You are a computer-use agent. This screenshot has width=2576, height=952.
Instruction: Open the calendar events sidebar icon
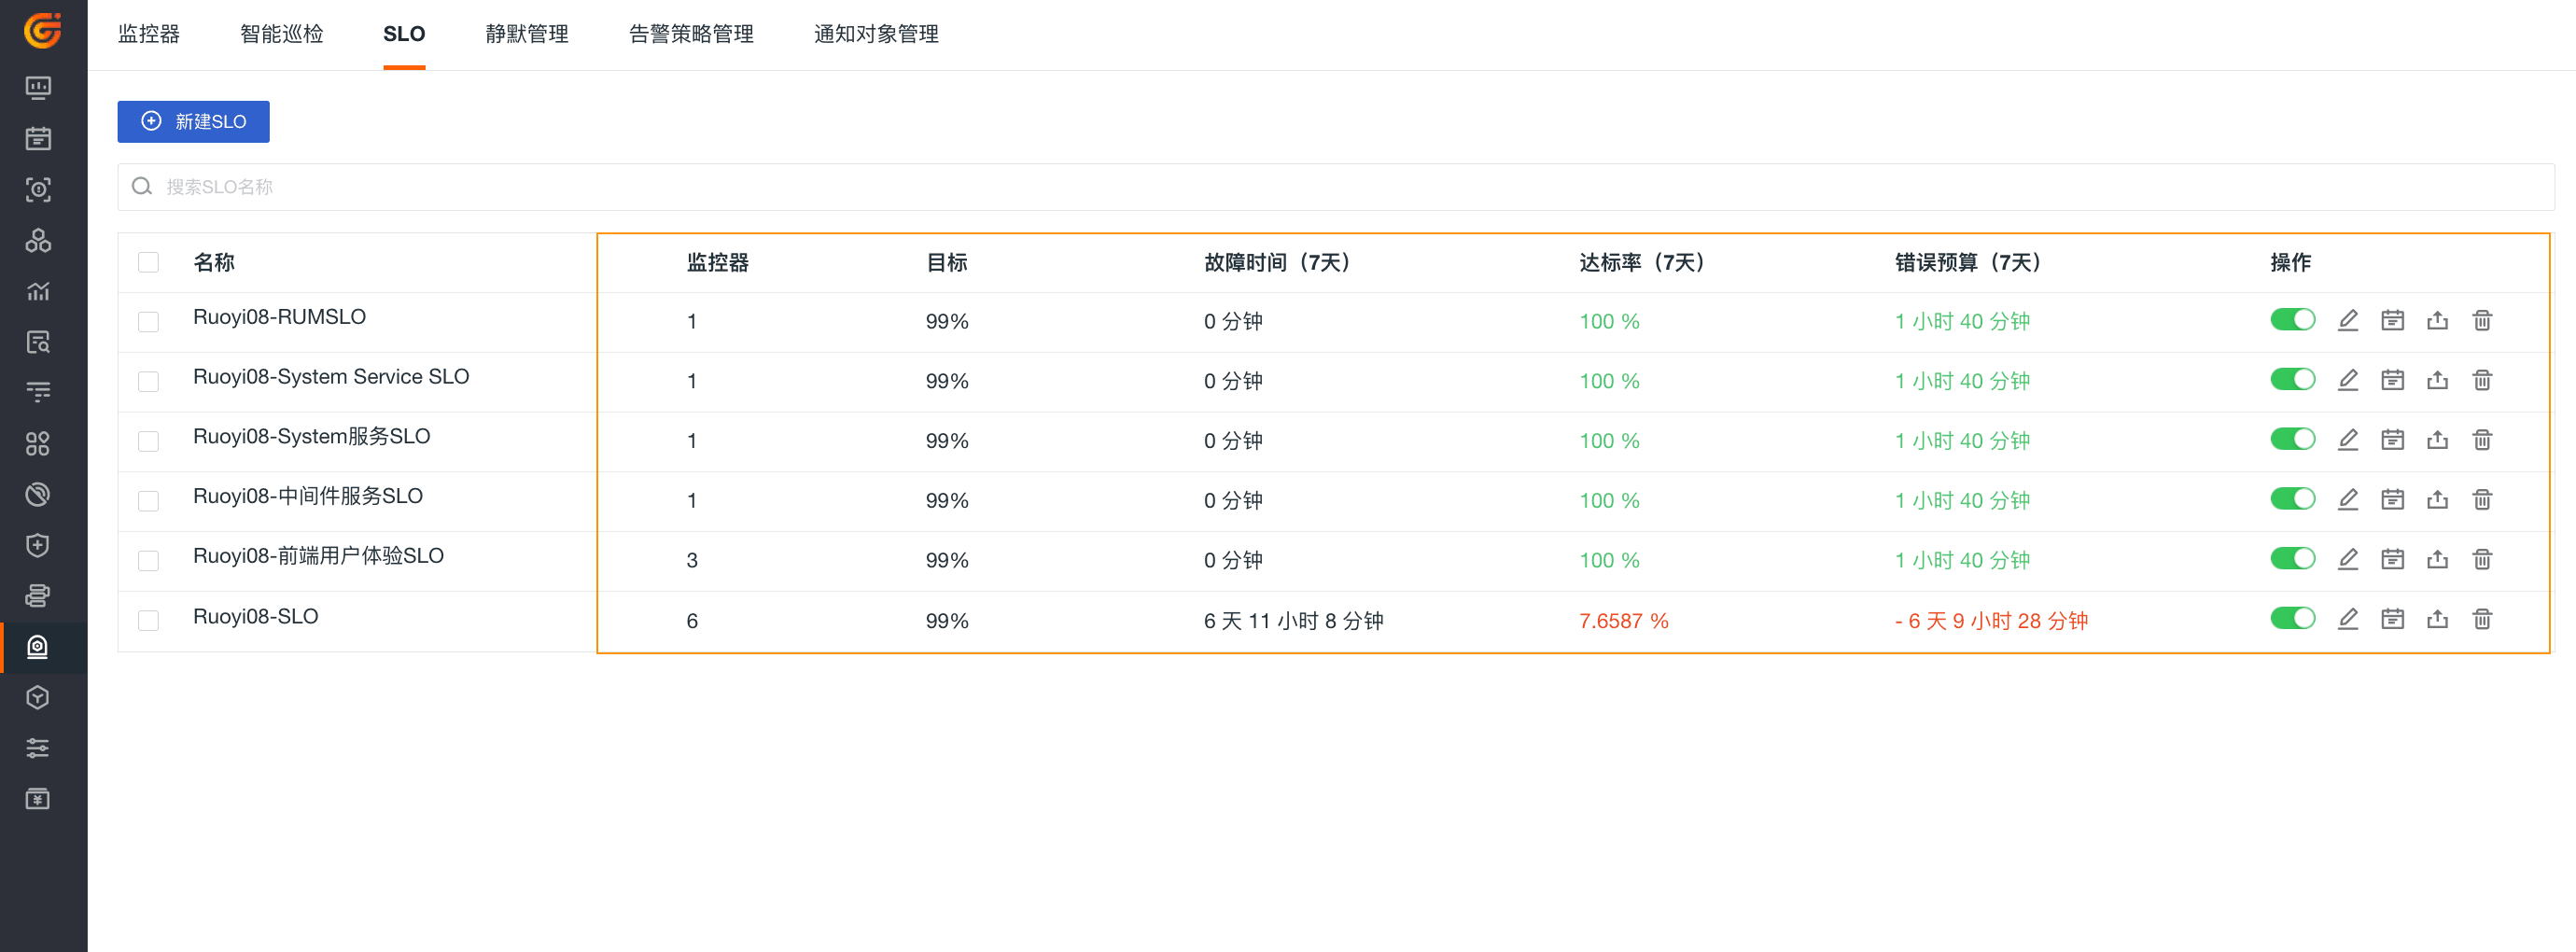click(x=38, y=139)
